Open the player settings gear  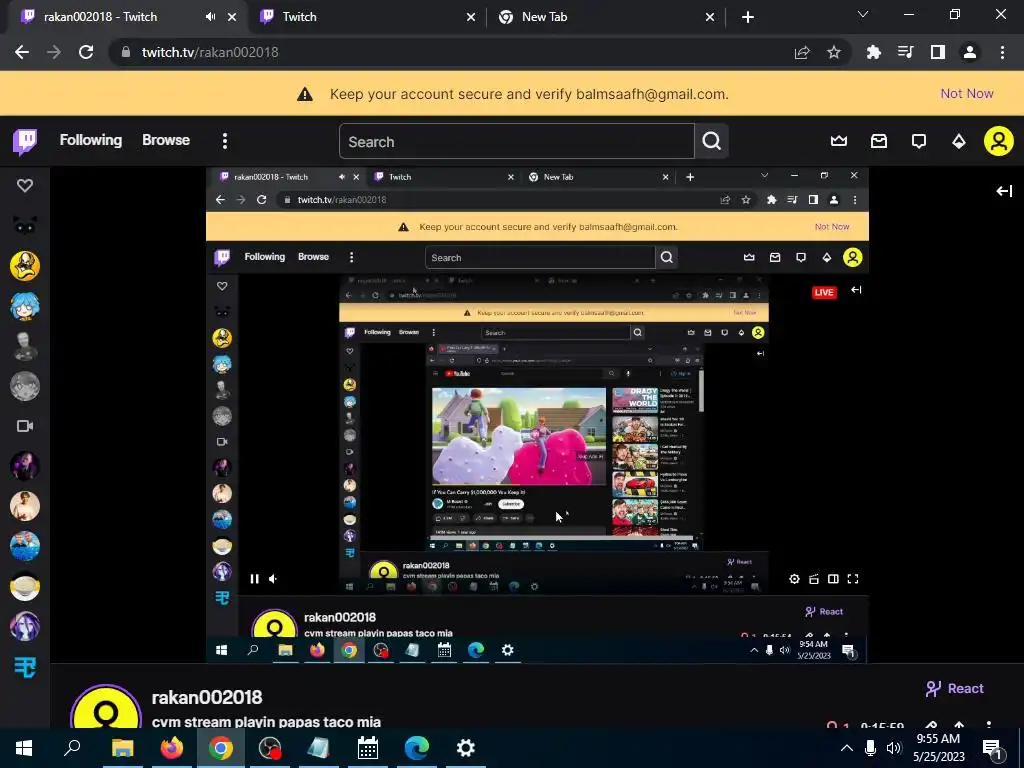point(794,579)
